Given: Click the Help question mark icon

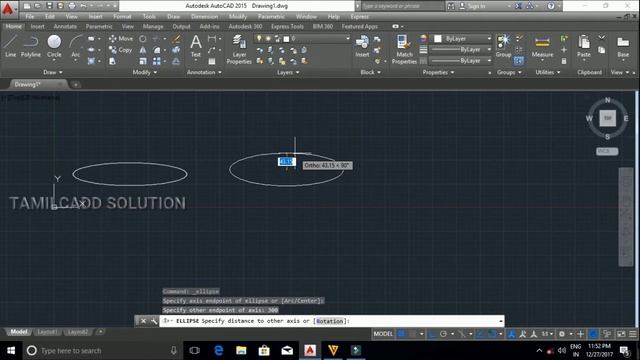Looking at the screenshot, I should (551, 6).
